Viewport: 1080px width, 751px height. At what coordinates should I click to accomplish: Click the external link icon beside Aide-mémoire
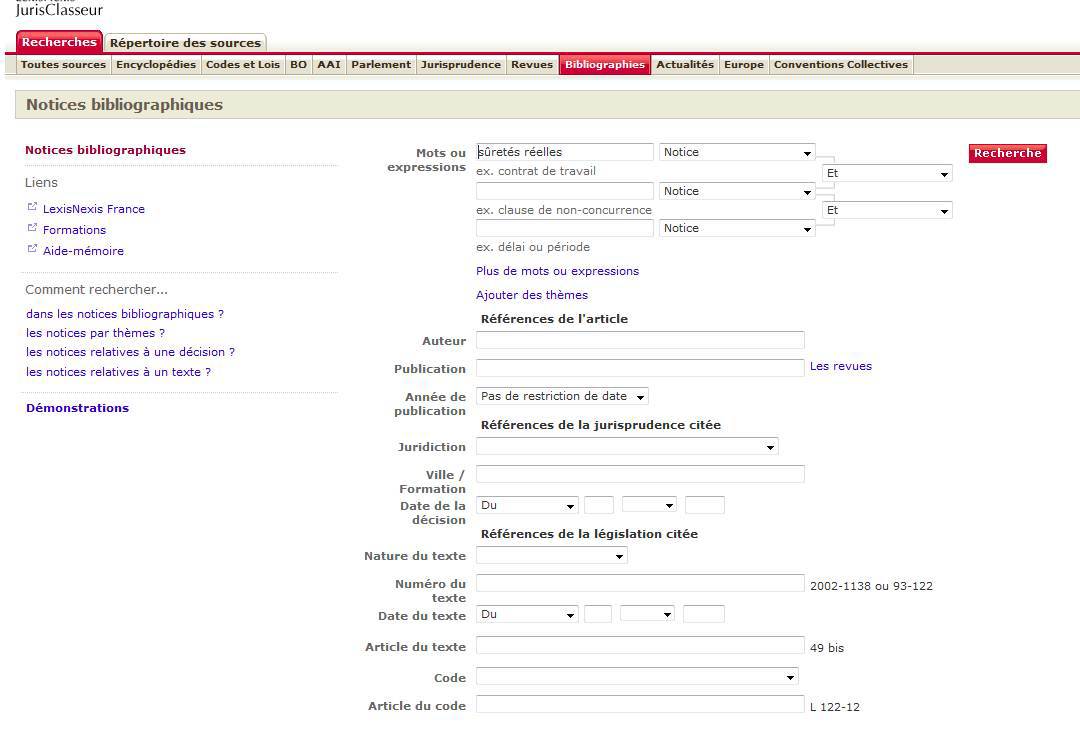(x=32, y=249)
